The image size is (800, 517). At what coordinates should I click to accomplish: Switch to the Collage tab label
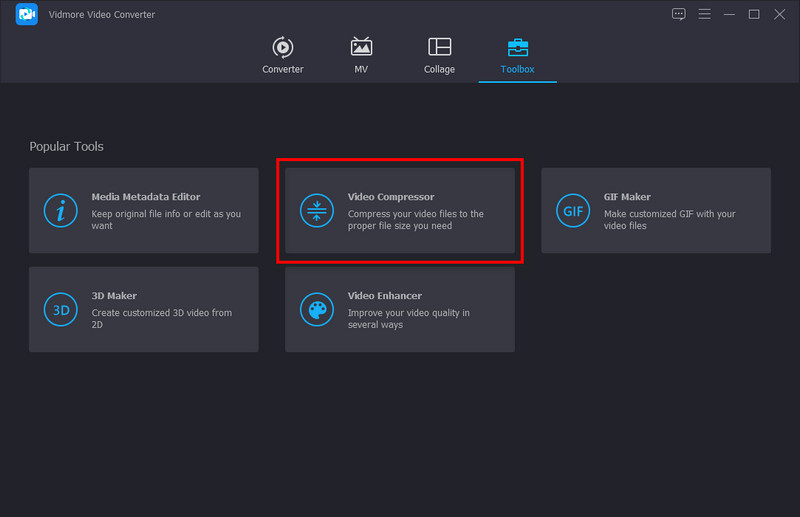(x=439, y=69)
